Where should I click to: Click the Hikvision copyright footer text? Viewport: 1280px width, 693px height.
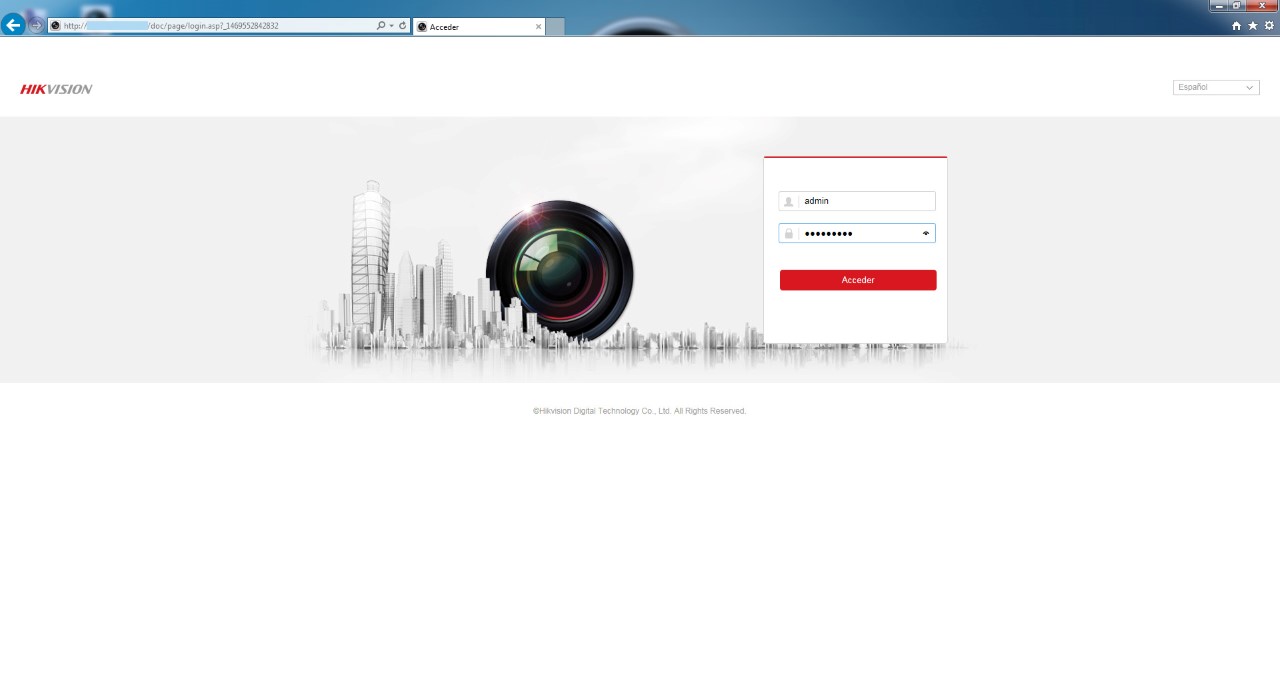point(639,411)
